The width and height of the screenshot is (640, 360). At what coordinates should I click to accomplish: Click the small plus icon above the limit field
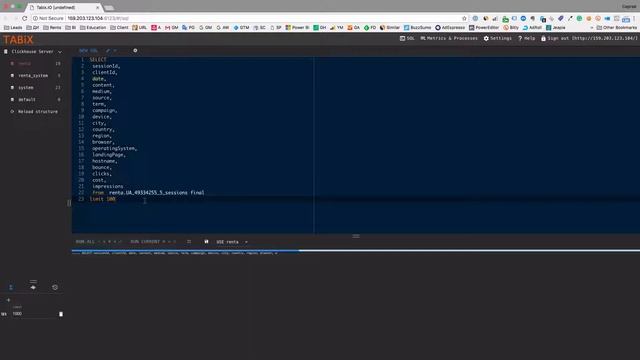(x=8, y=300)
